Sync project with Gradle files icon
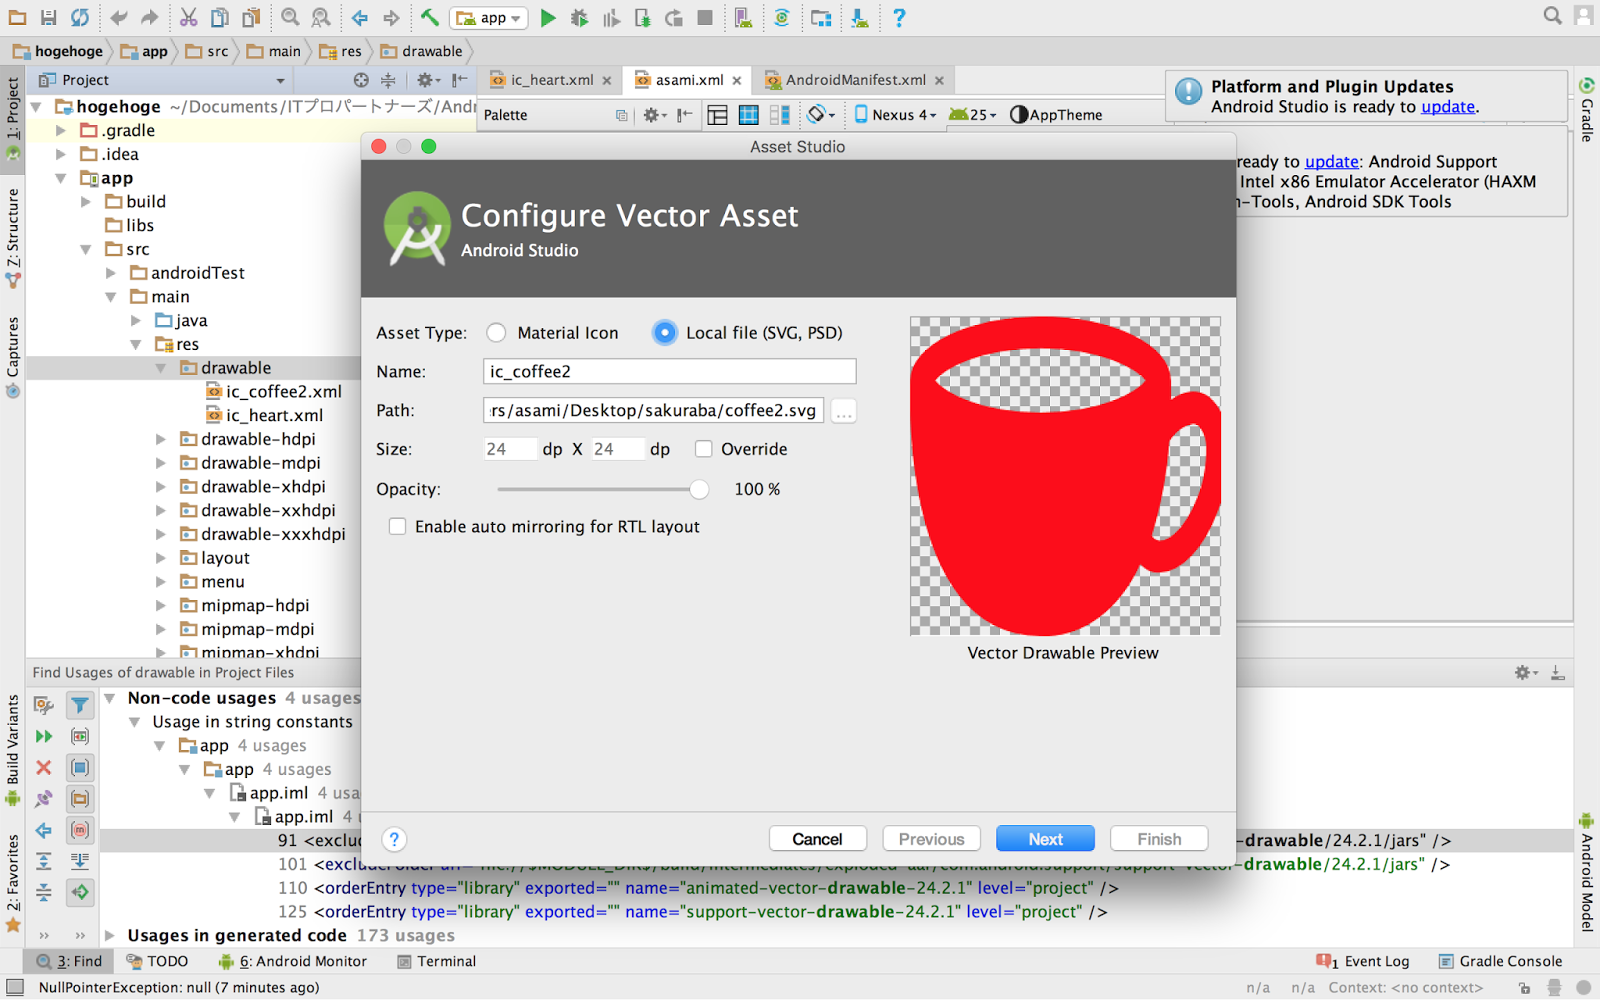 782,17
